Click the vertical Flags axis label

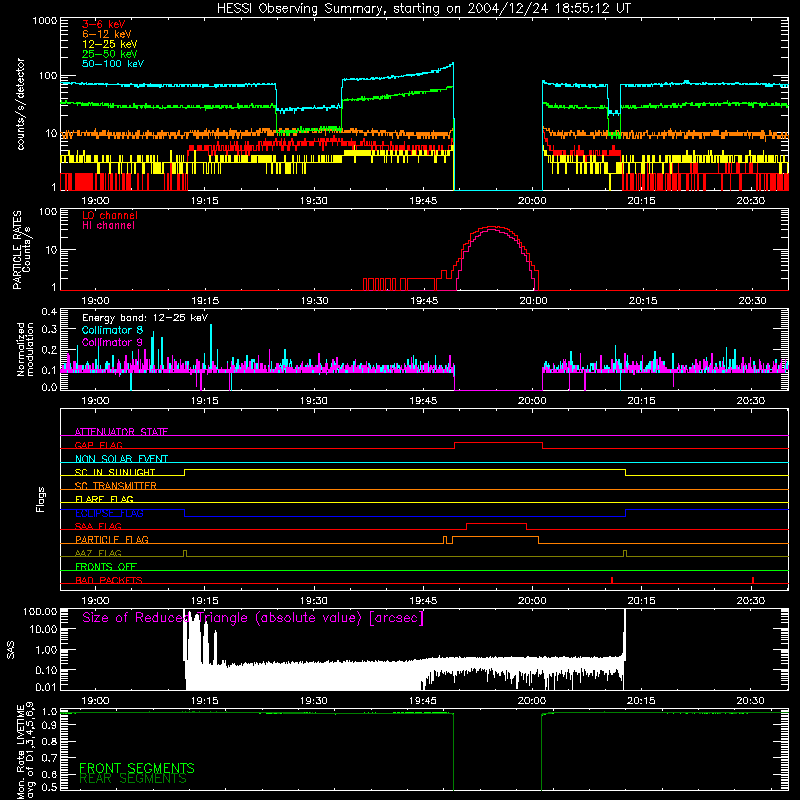tap(41, 499)
